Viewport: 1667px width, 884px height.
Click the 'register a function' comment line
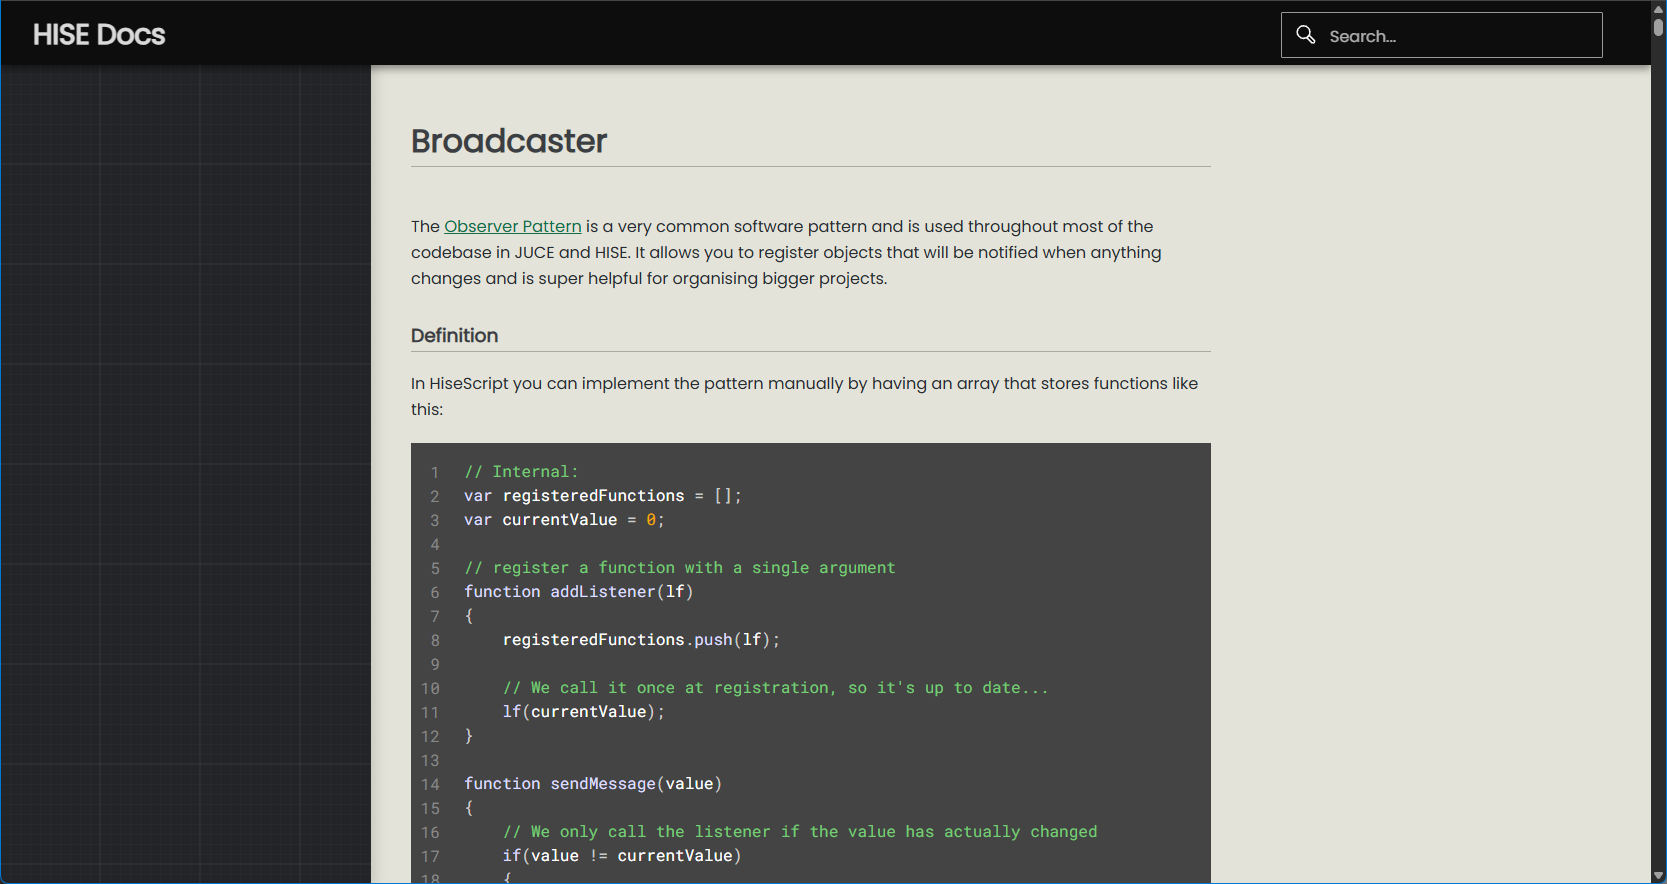pos(679,568)
